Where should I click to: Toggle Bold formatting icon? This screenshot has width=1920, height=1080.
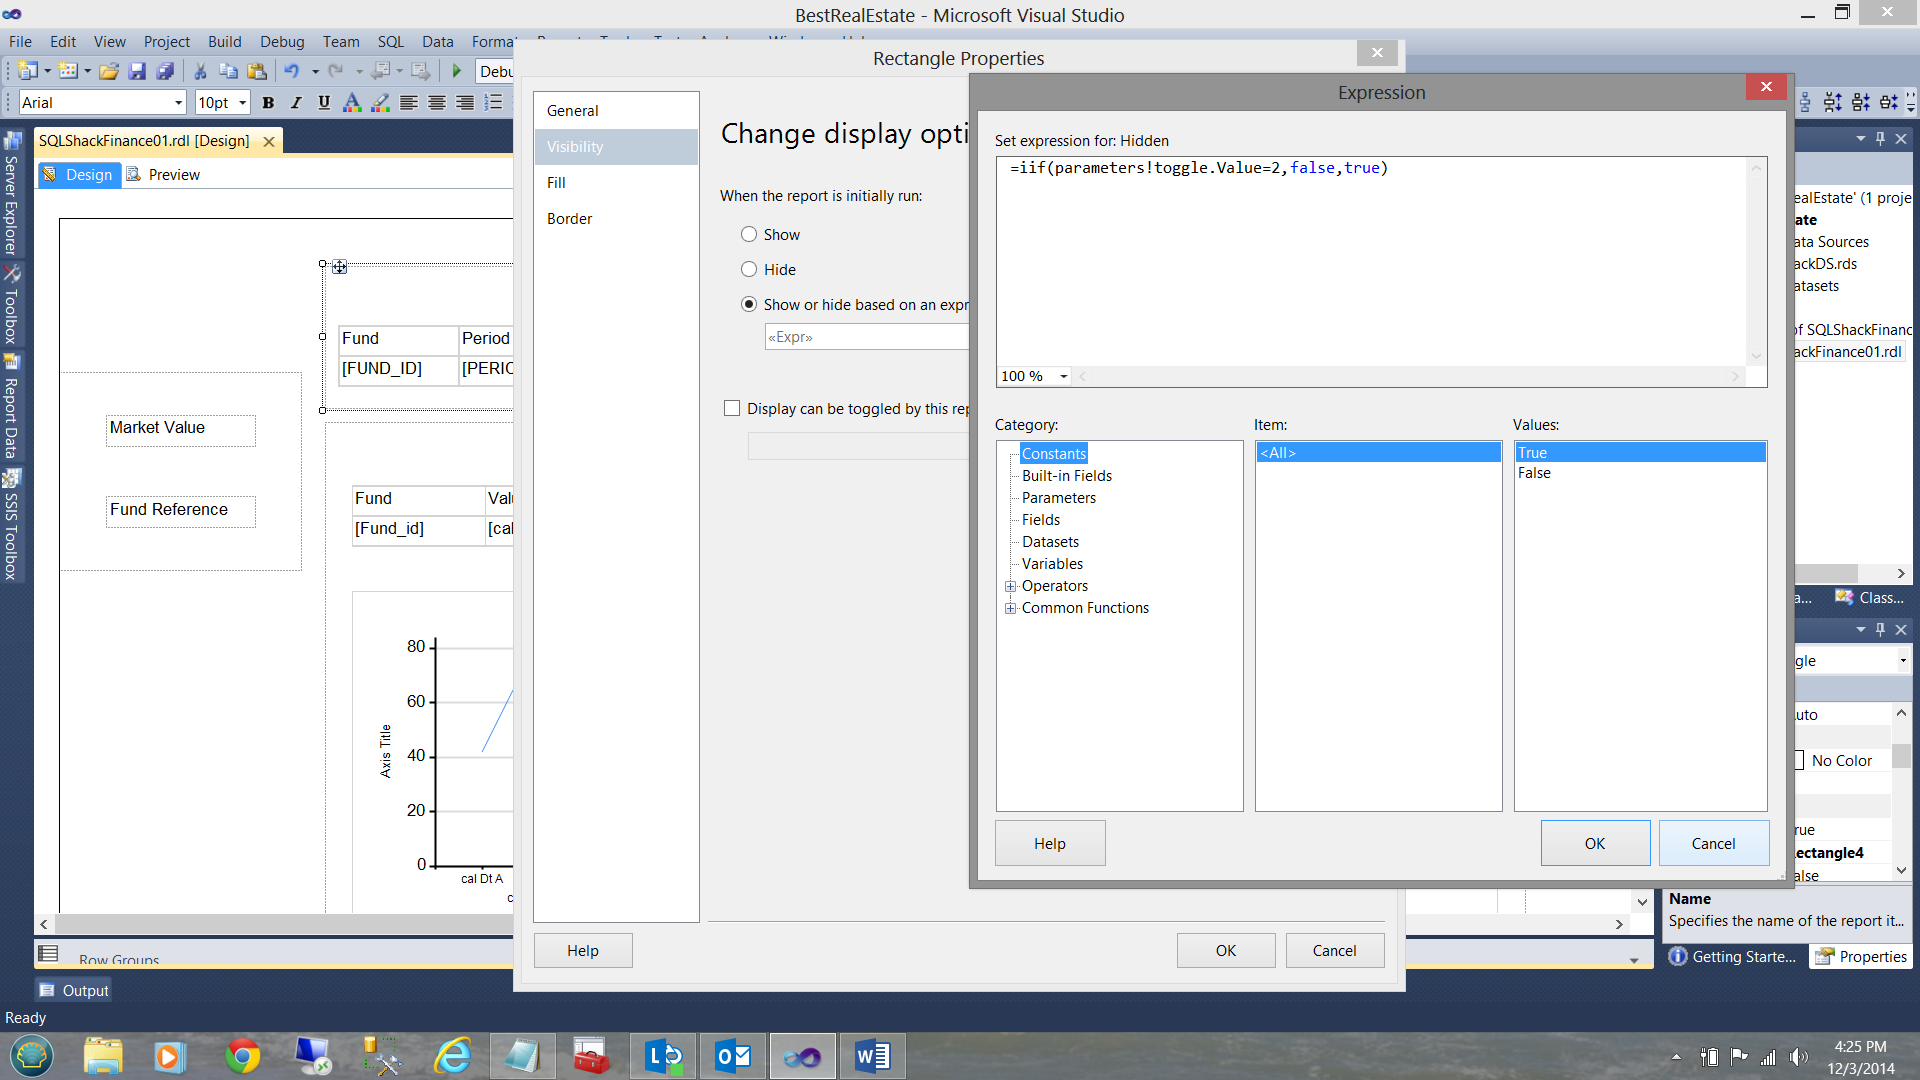coord(268,102)
